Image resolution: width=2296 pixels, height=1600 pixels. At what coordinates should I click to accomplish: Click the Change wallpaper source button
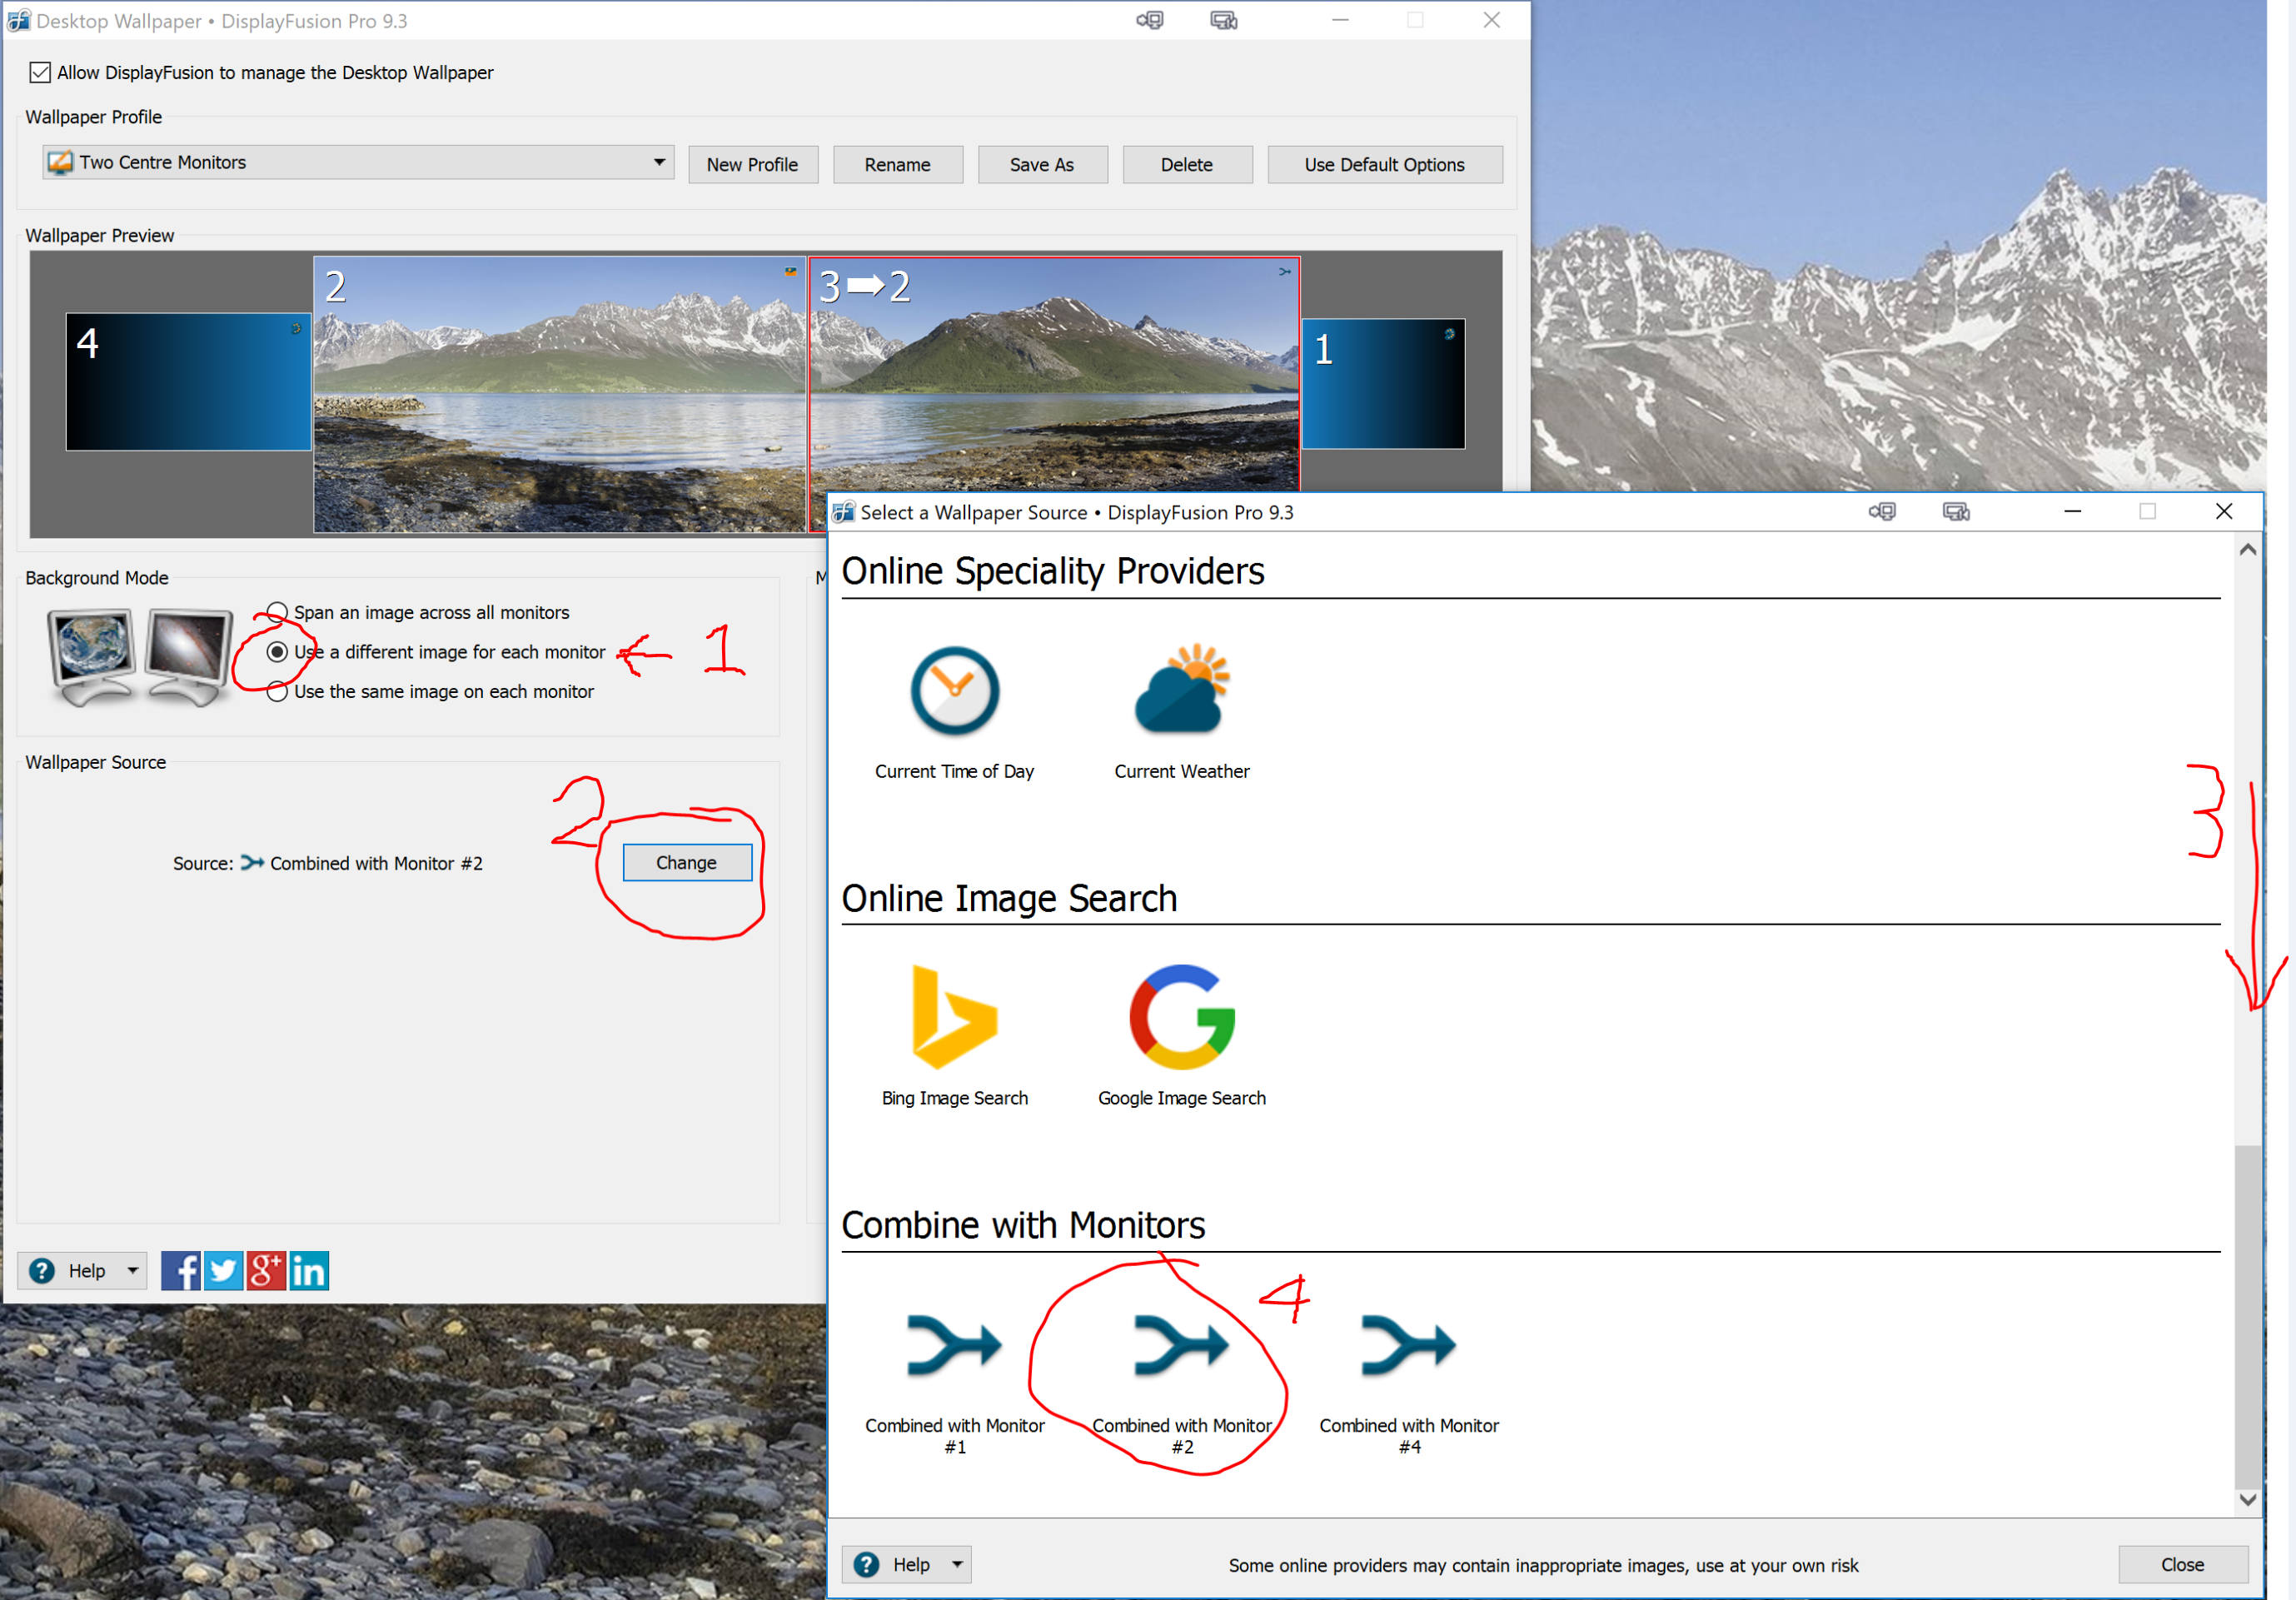[x=686, y=862]
